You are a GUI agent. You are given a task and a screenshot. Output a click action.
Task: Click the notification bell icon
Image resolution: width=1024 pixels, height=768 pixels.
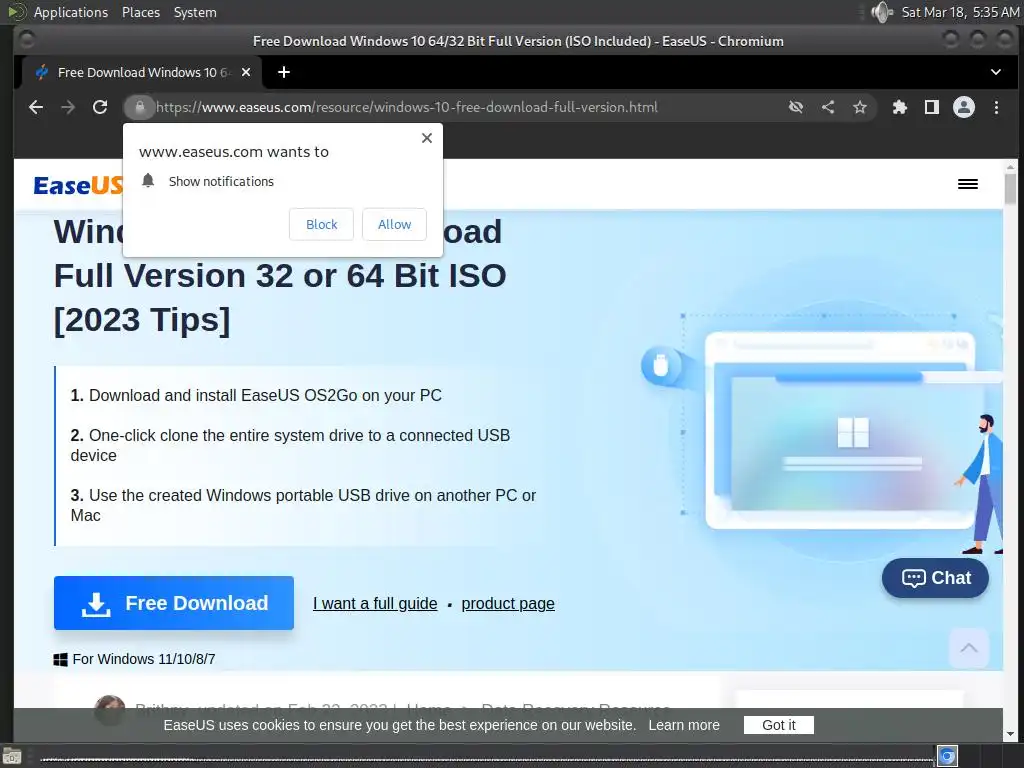click(148, 181)
